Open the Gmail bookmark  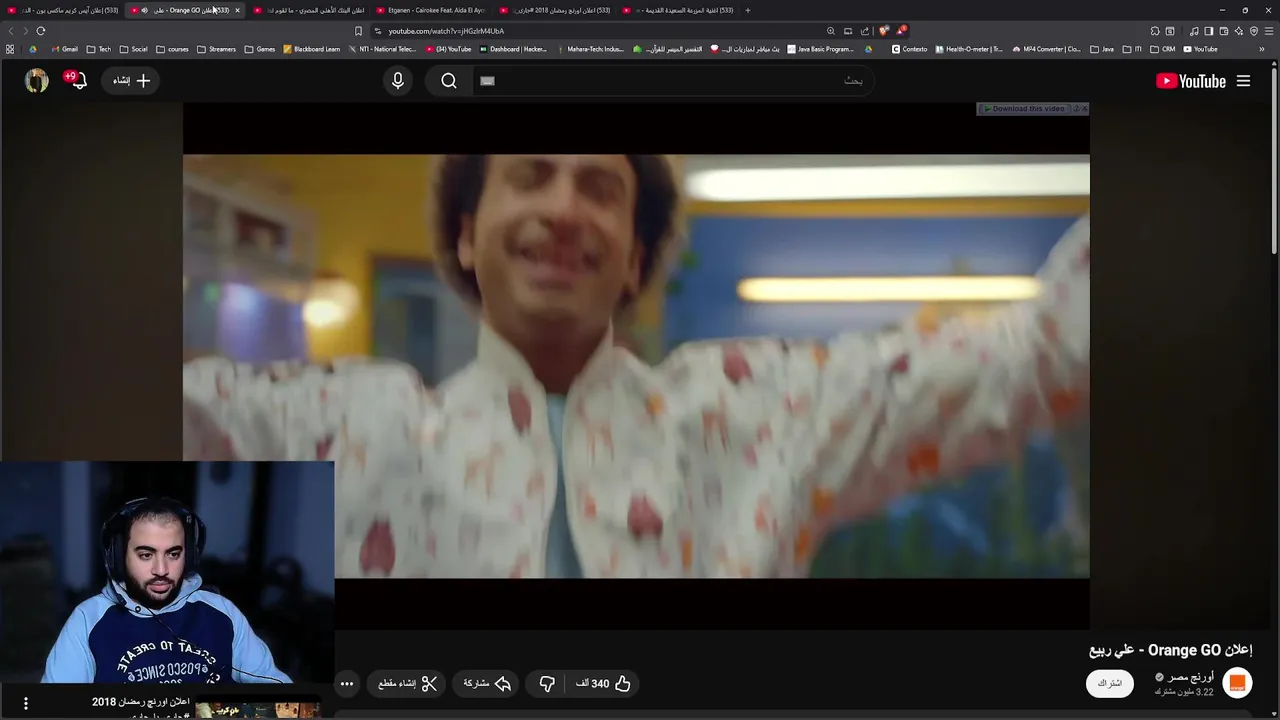(65, 49)
